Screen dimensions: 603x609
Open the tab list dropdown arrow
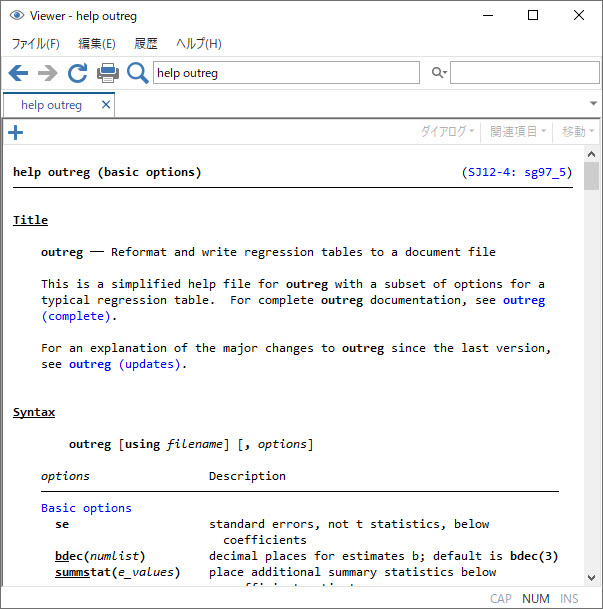click(593, 103)
